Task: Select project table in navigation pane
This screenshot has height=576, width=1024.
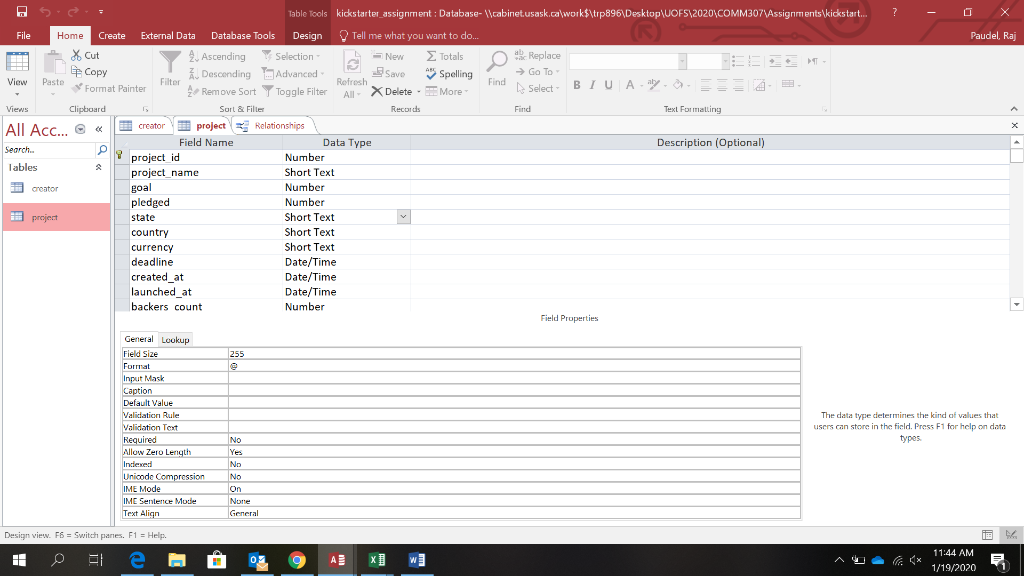Action: [56, 217]
